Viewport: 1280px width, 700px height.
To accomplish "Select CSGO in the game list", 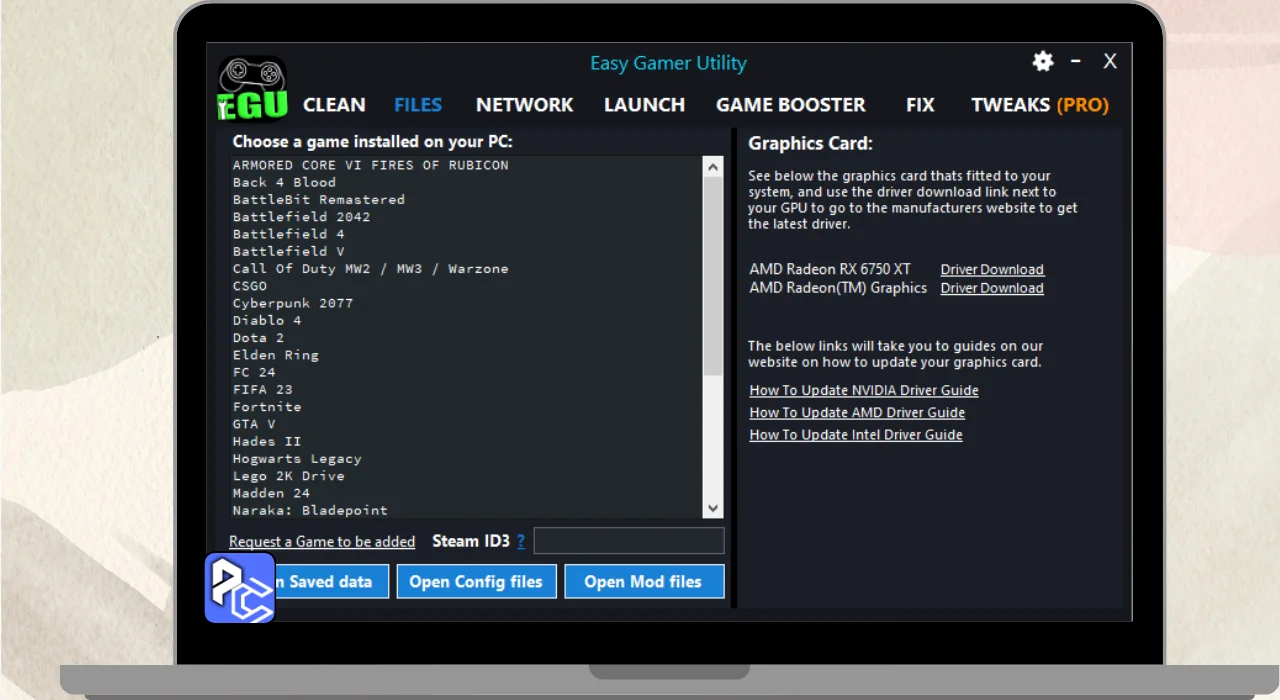I will point(250,285).
